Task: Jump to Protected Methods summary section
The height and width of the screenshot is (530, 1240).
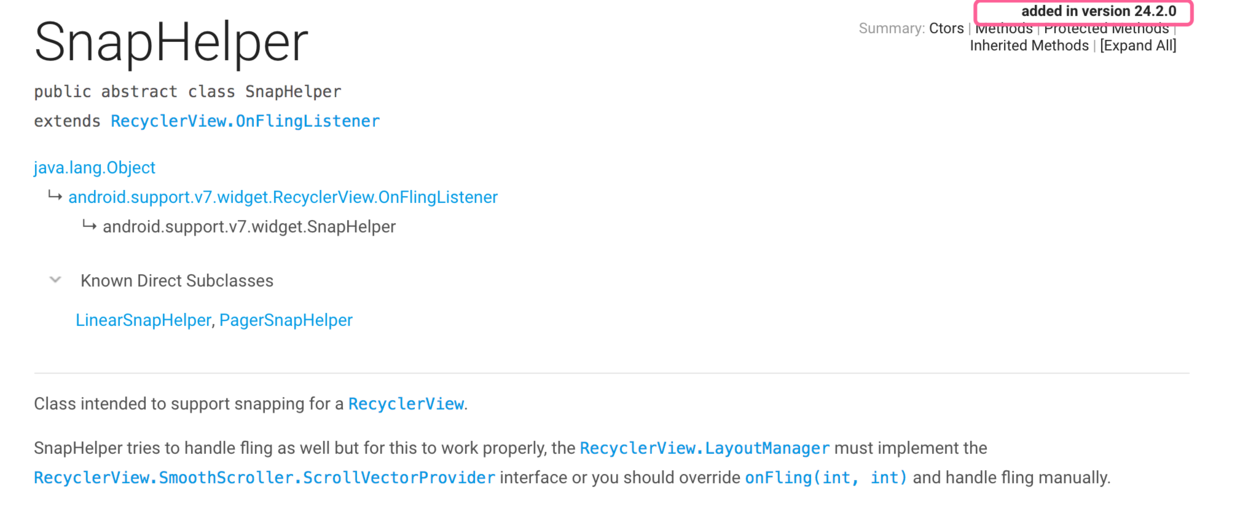Action: (x=1106, y=29)
